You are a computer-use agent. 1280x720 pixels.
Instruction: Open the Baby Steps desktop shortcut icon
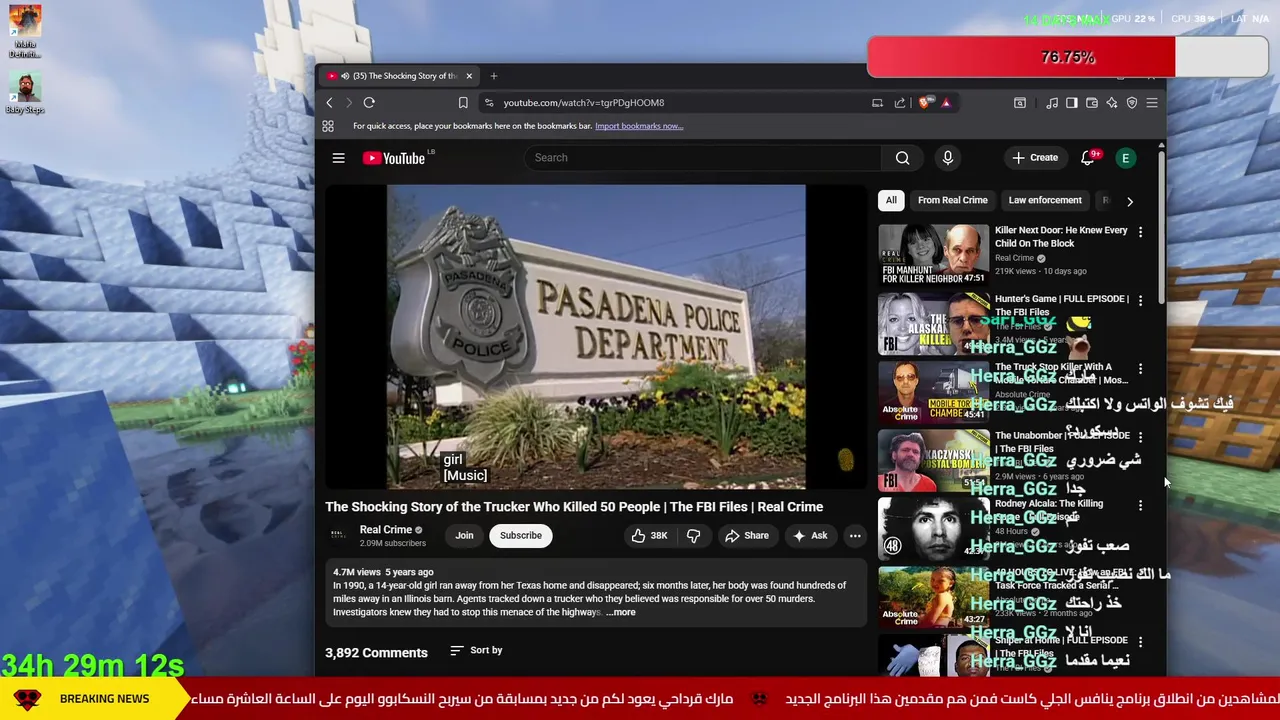click(x=25, y=93)
